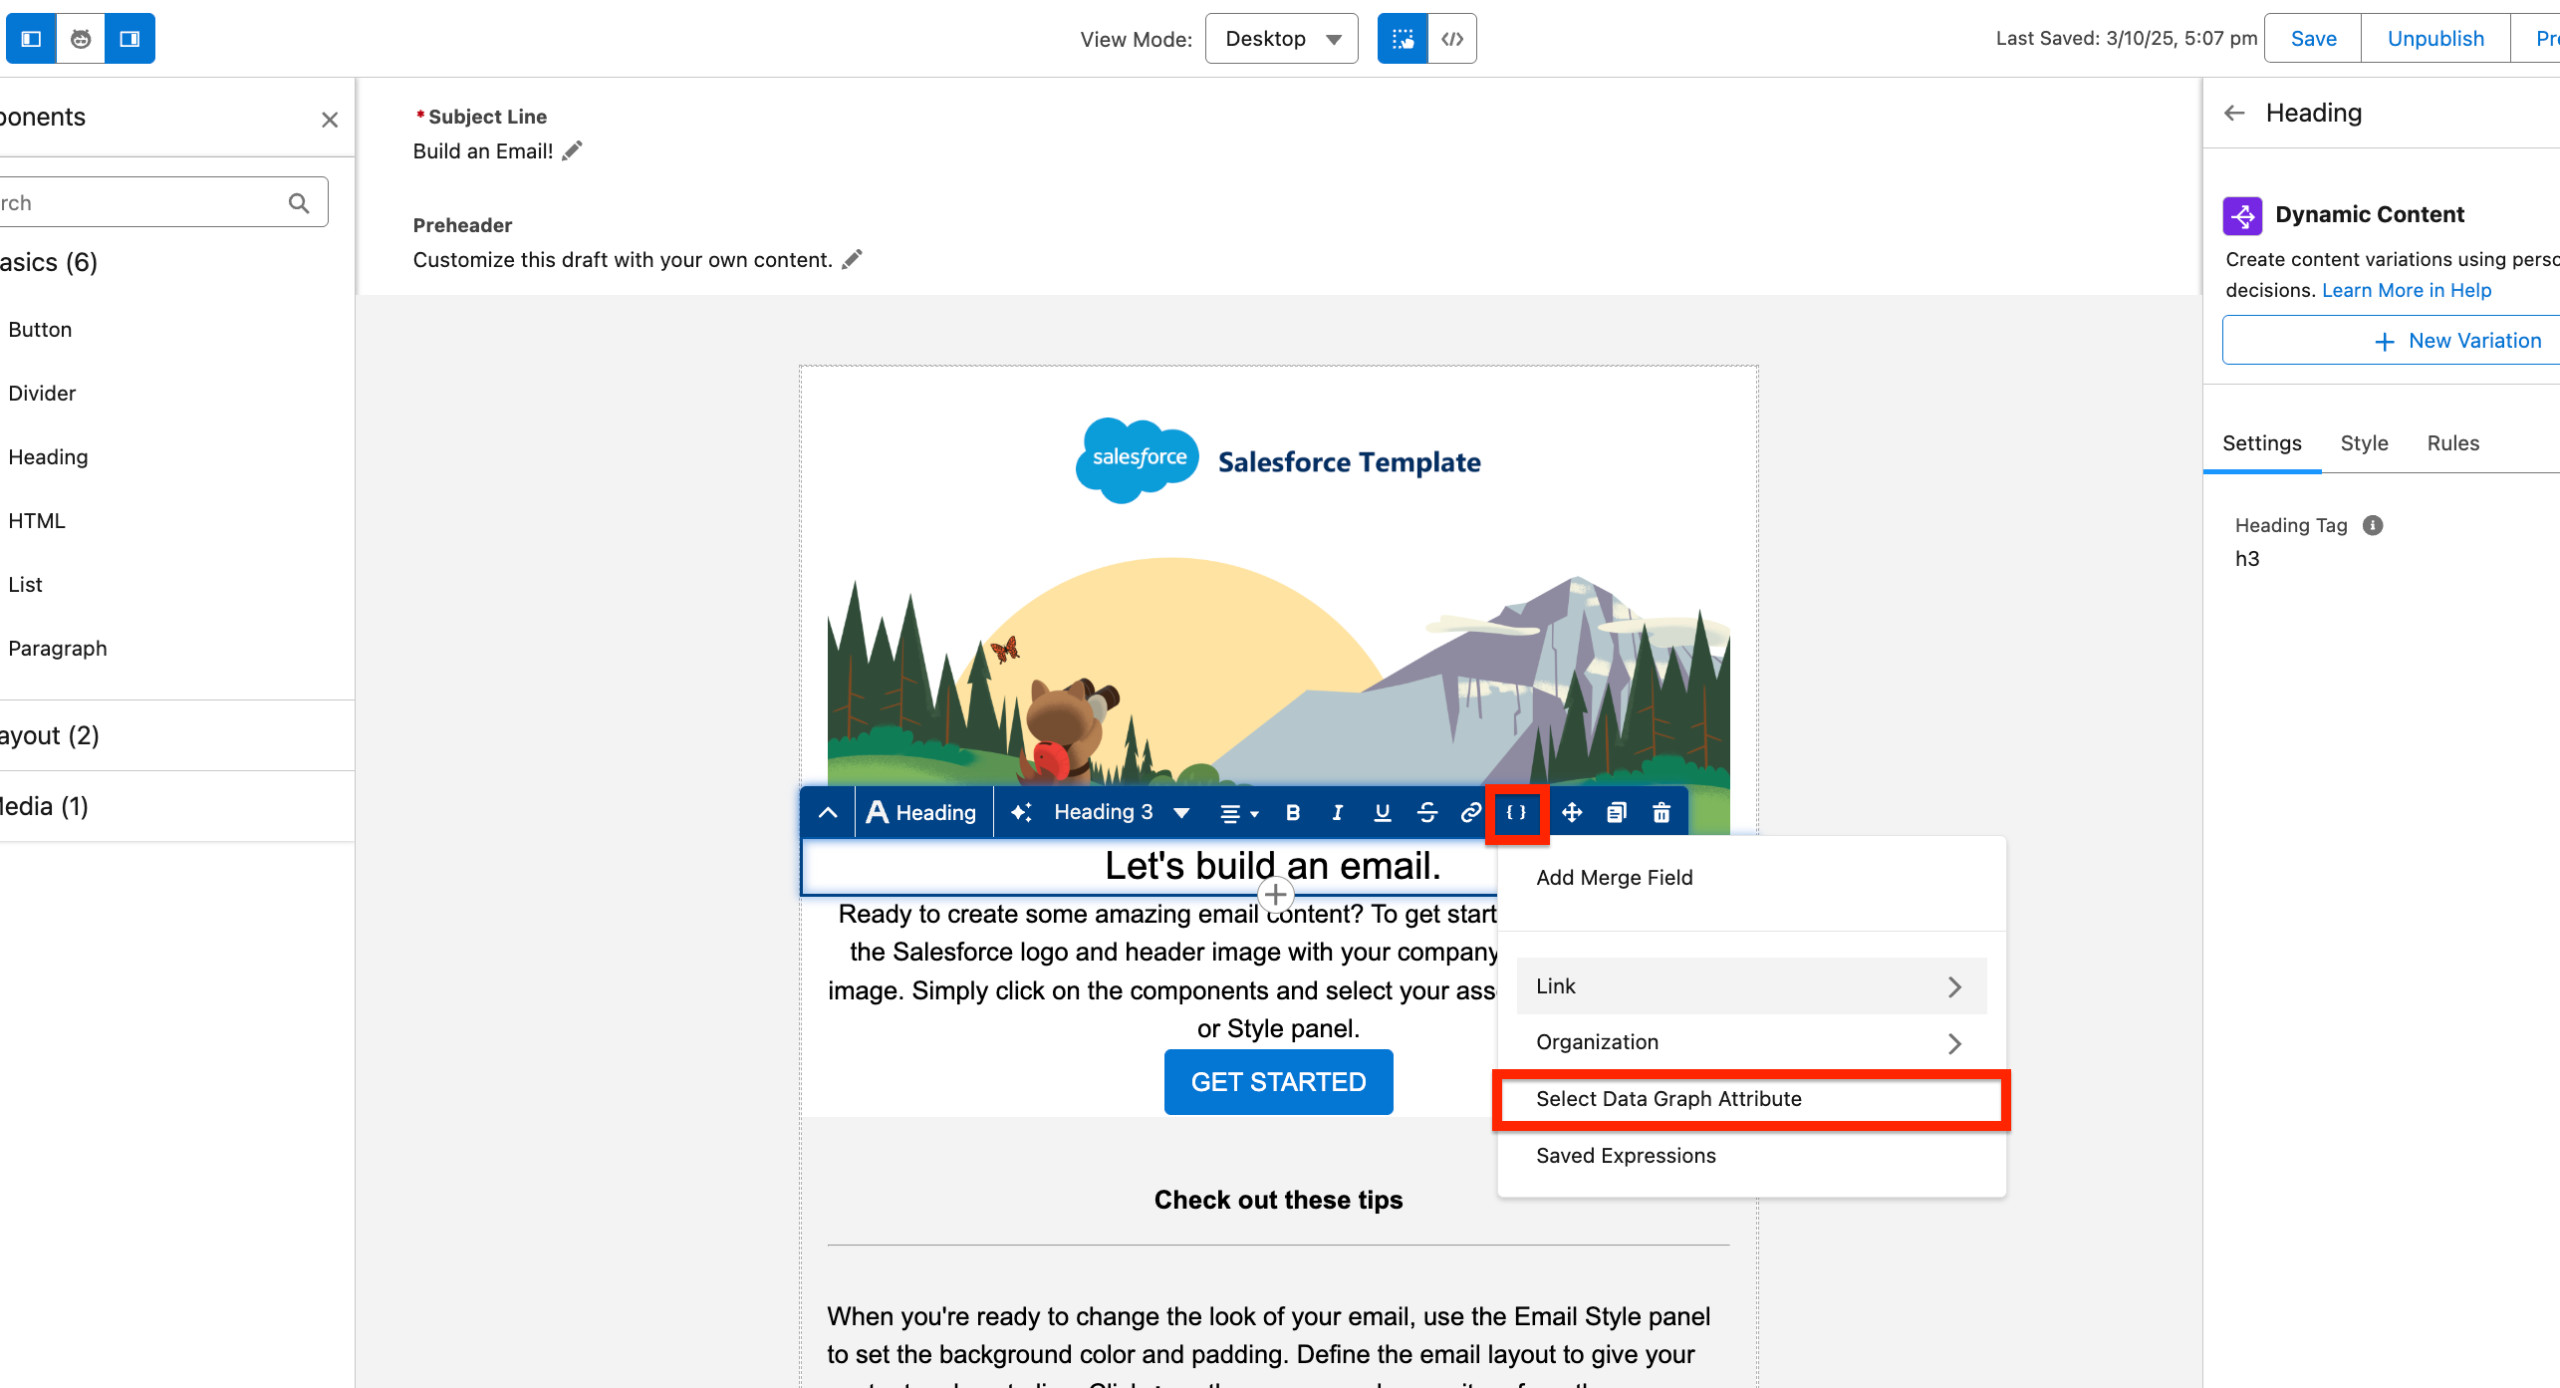The image size is (2560, 1388).
Task: Toggle the left panel visibility button
Action: (31, 39)
